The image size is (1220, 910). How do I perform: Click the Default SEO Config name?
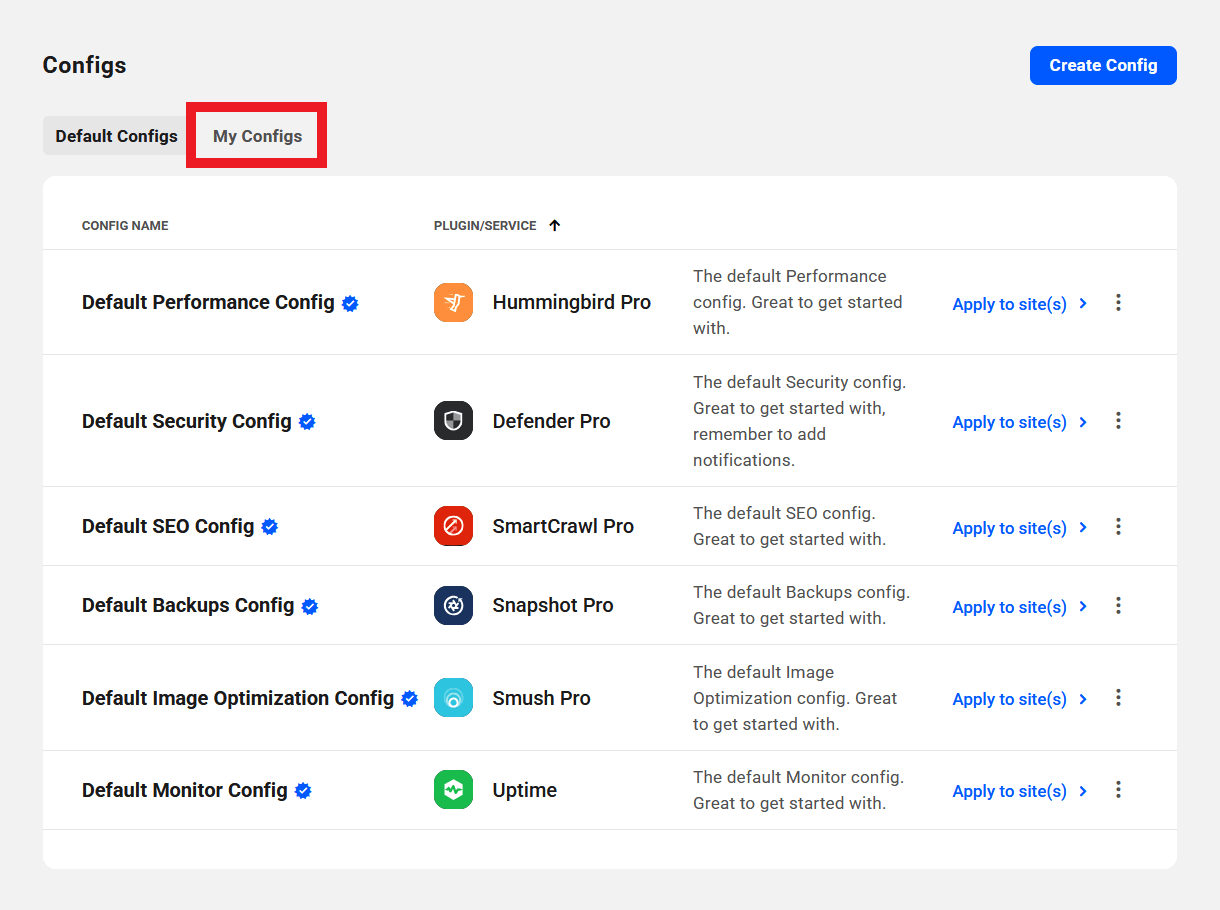[168, 526]
